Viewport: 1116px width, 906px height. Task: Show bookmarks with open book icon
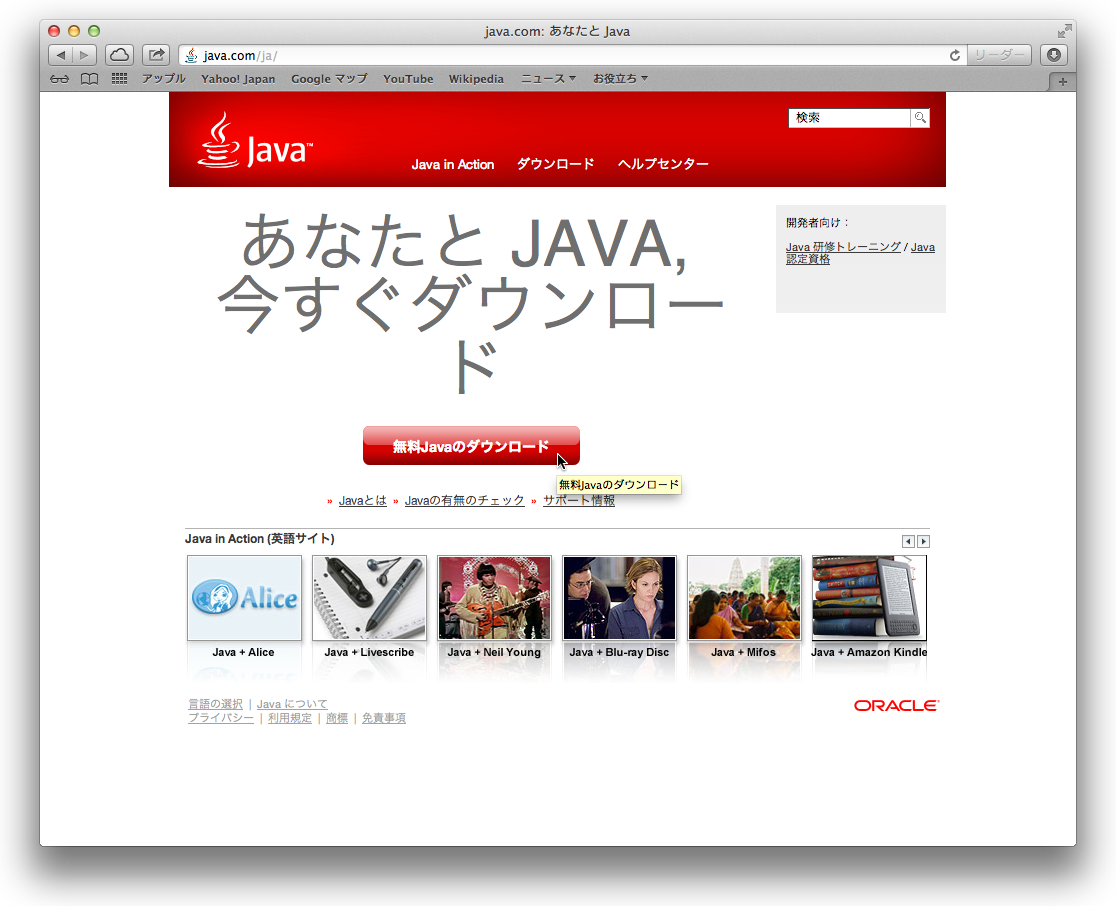90,79
